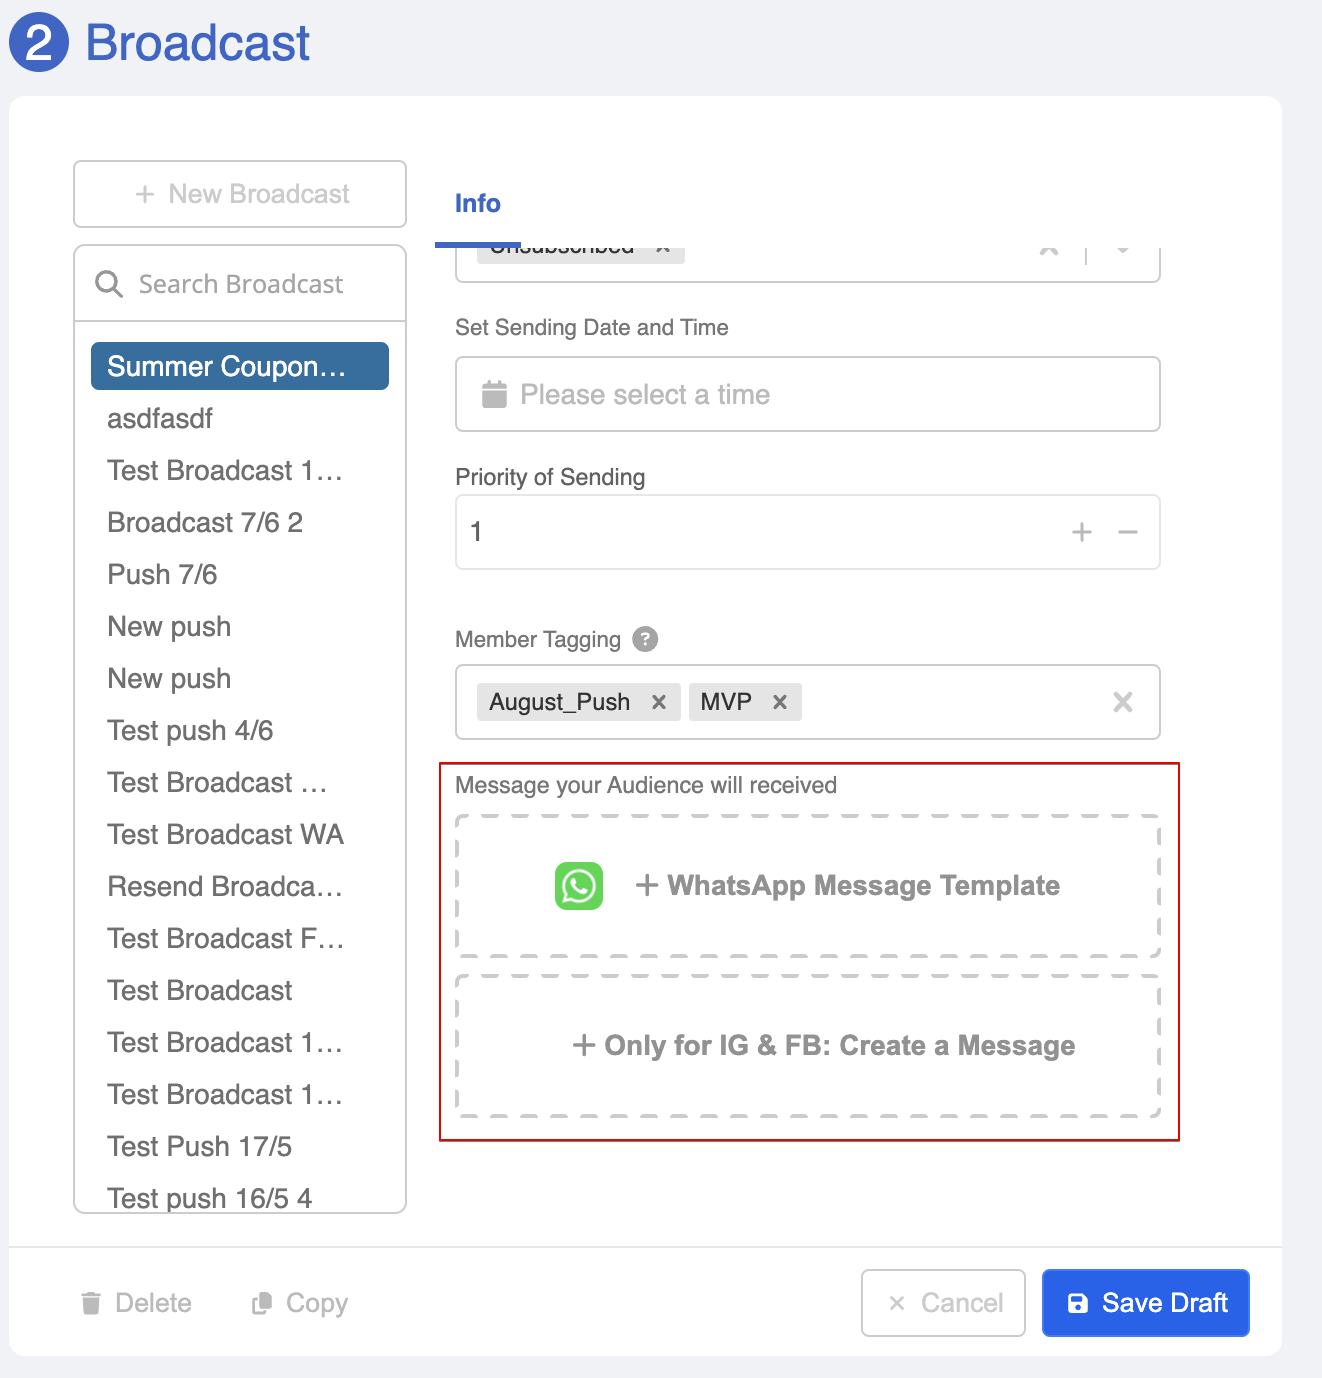
Task: Cancel broadcast editing
Action: (x=943, y=1303)
